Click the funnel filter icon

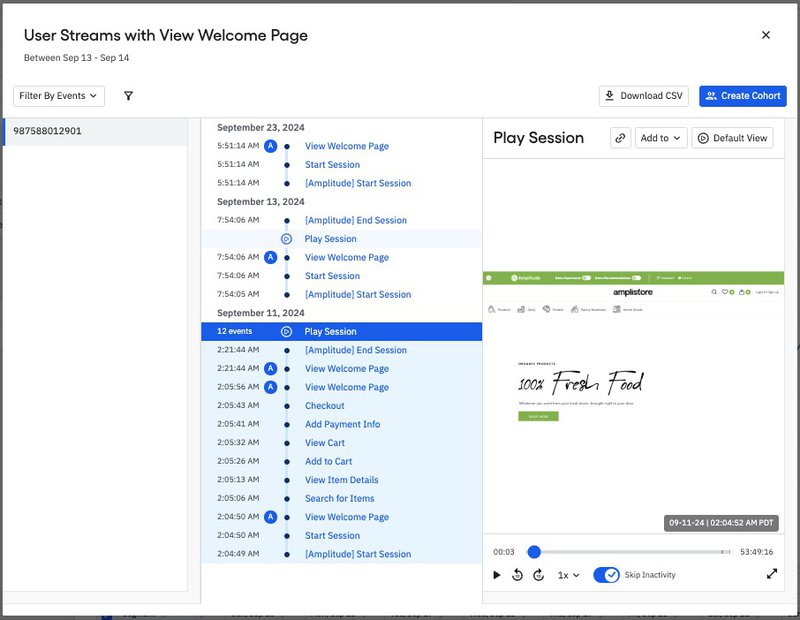(x=128, y=96)
